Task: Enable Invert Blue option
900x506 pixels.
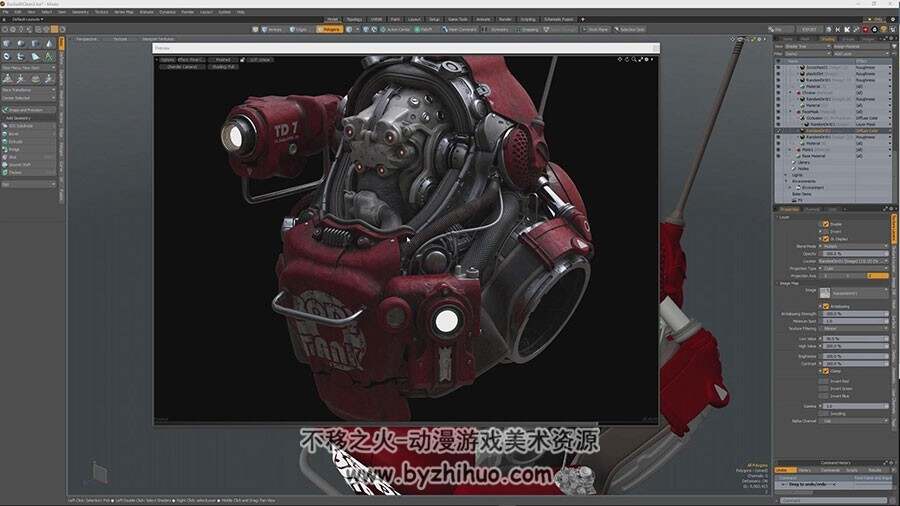Action: (823, 396)
